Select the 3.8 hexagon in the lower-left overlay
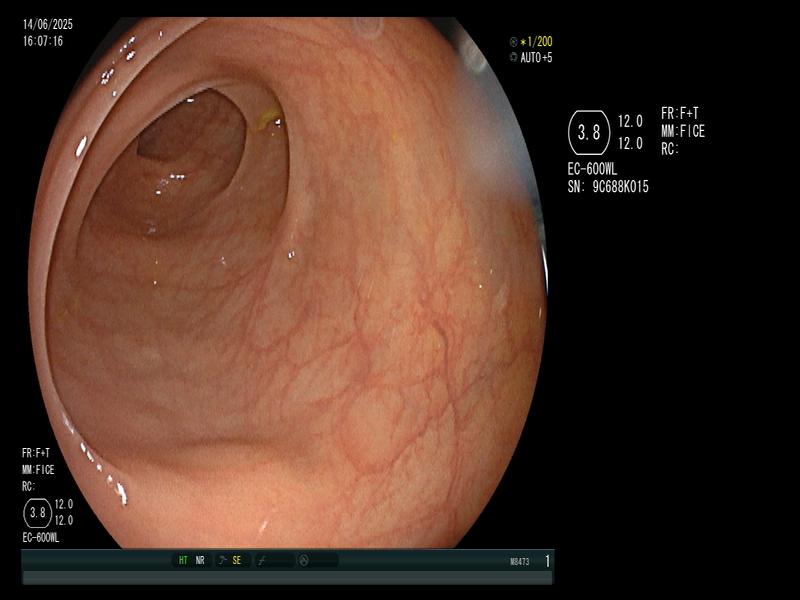 pyautogui.click(x=38, y=513)
